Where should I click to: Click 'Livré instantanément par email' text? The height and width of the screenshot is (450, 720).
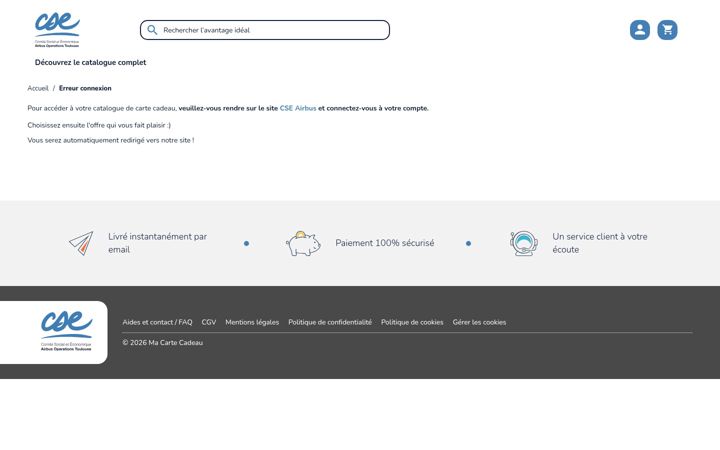[x=158, y=243]
